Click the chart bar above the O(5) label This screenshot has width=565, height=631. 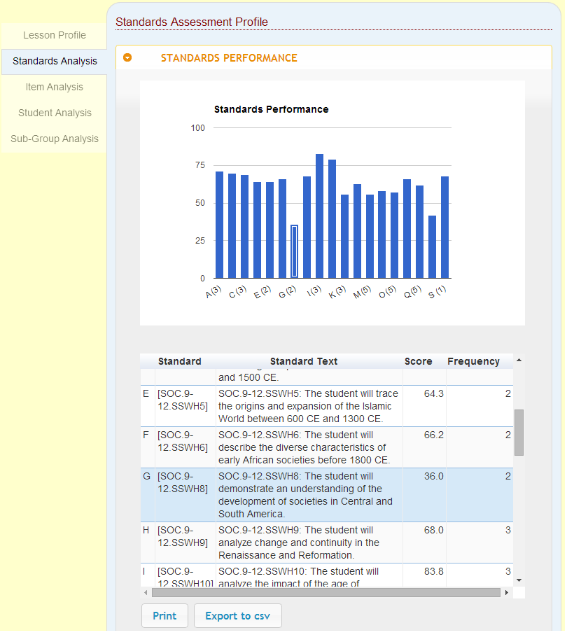[x=394, y=235]
